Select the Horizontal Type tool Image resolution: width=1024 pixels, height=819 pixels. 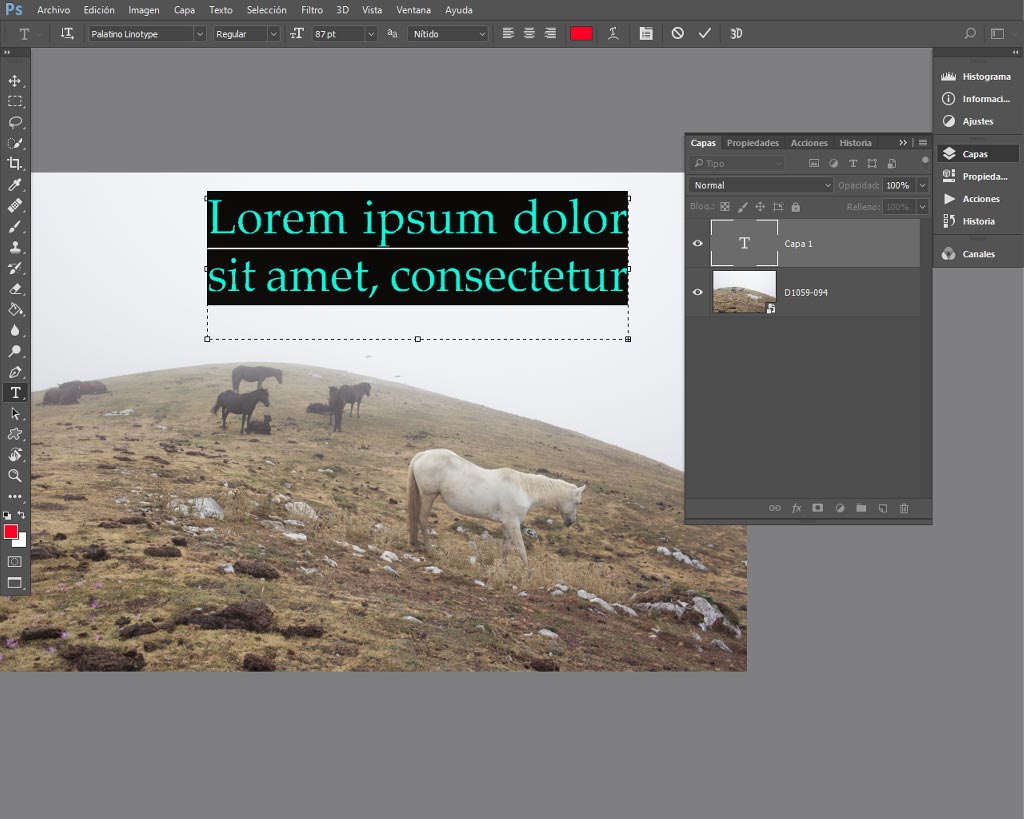(x=15, y=393)
